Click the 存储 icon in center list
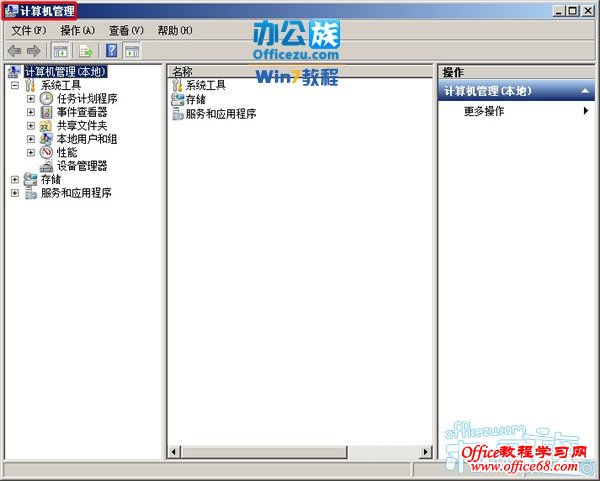This screenshot has height=481, width=600. tap(178, 99)
